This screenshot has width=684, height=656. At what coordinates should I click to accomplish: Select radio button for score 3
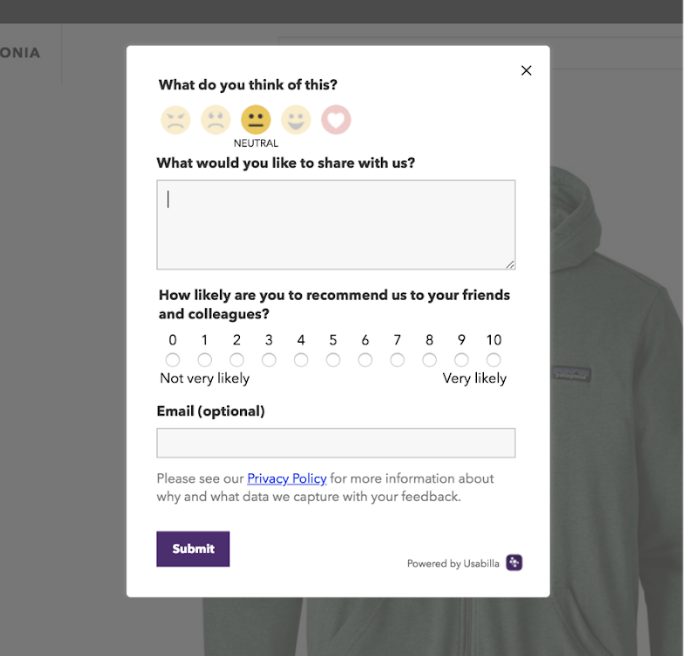(x=269, y=360)
